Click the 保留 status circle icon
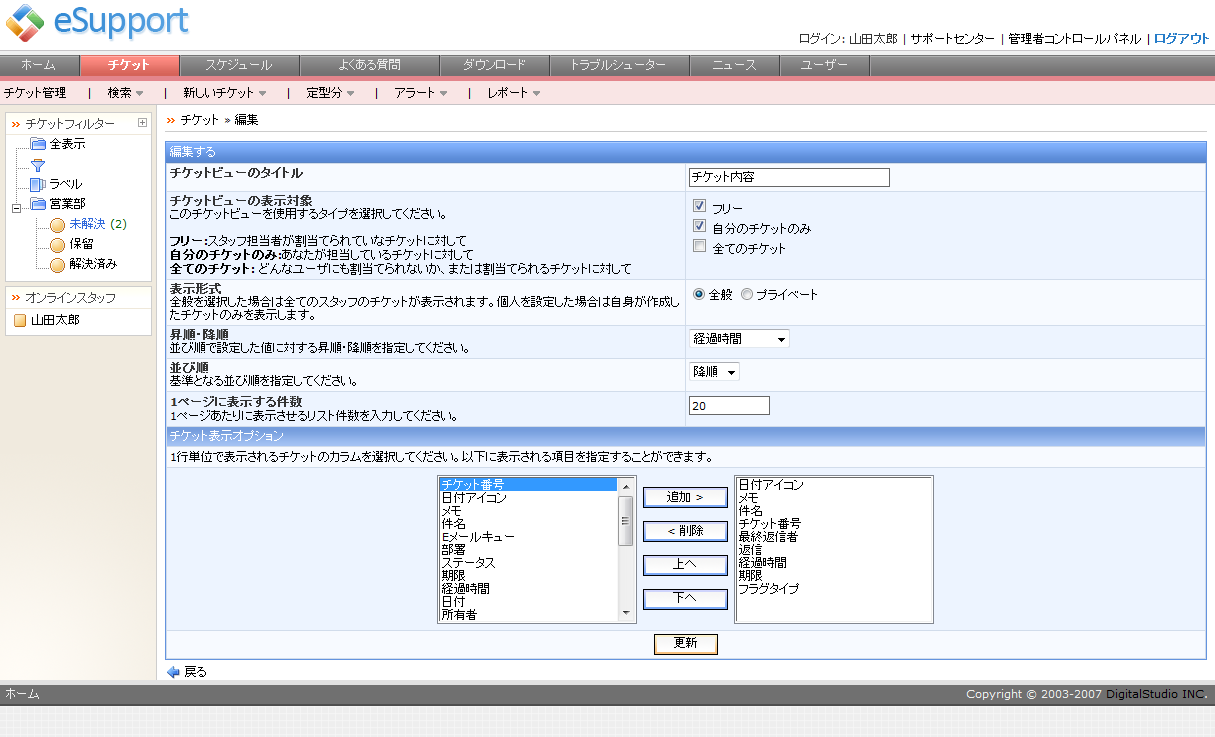This screenshot has height=737, width=1215. [58, 244]
